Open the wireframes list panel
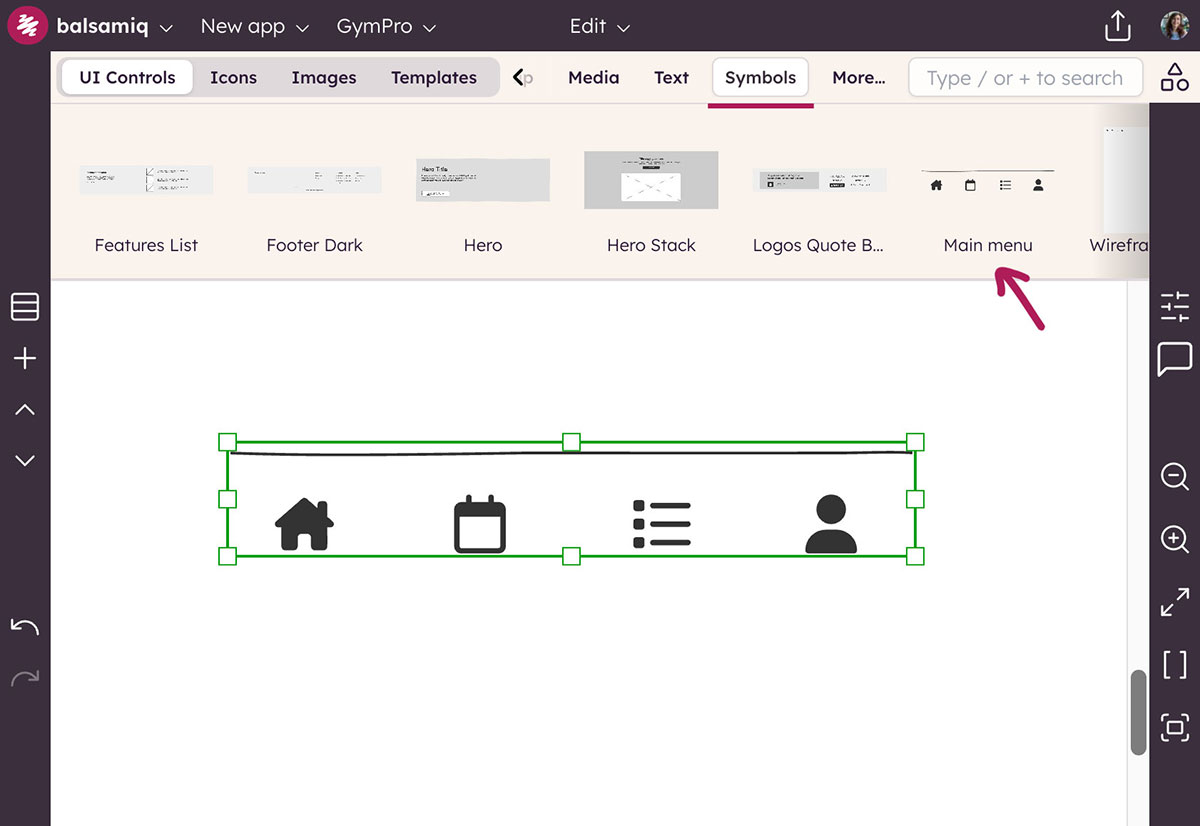1200x826 pixels. click(24, 307)
